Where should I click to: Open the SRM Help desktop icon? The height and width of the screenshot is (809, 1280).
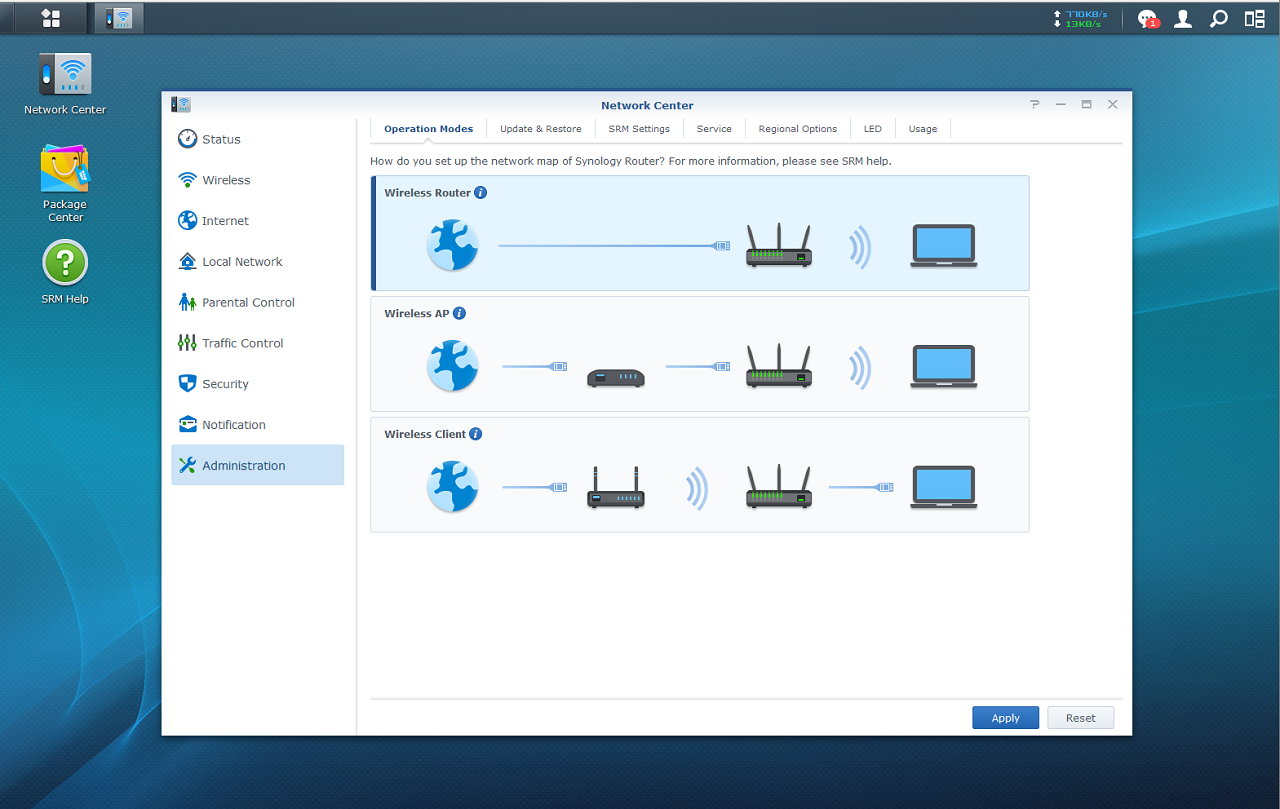coord(65,272)
